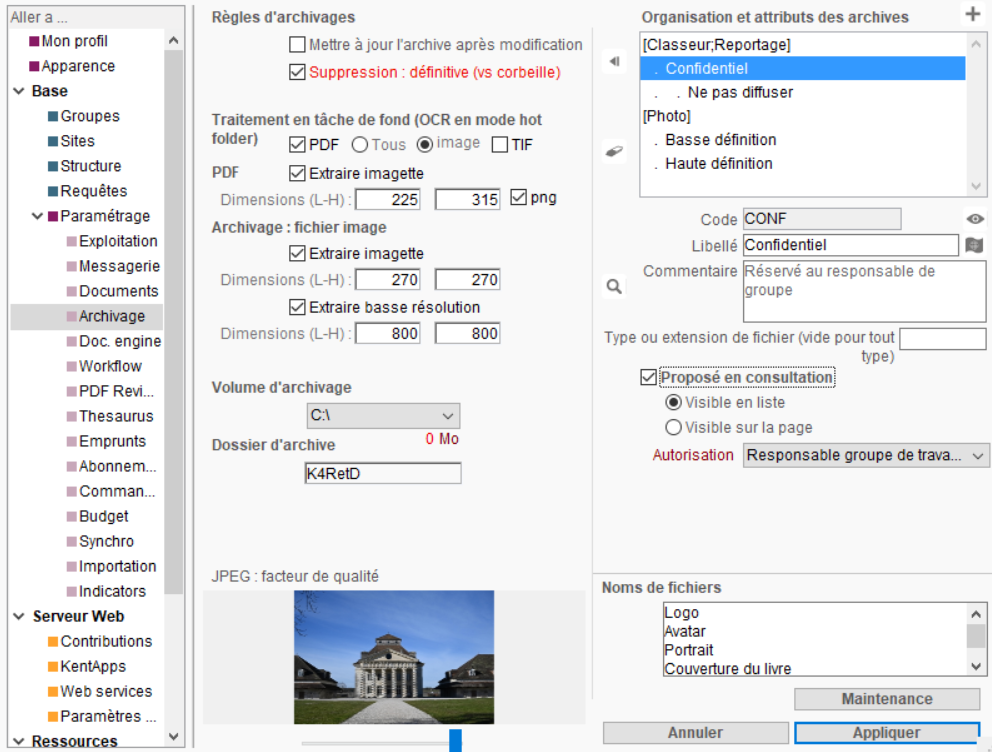This screenshot has width=992, height=752.
Task: Select Visible en liste option
Action: click(x=673, y=403)
